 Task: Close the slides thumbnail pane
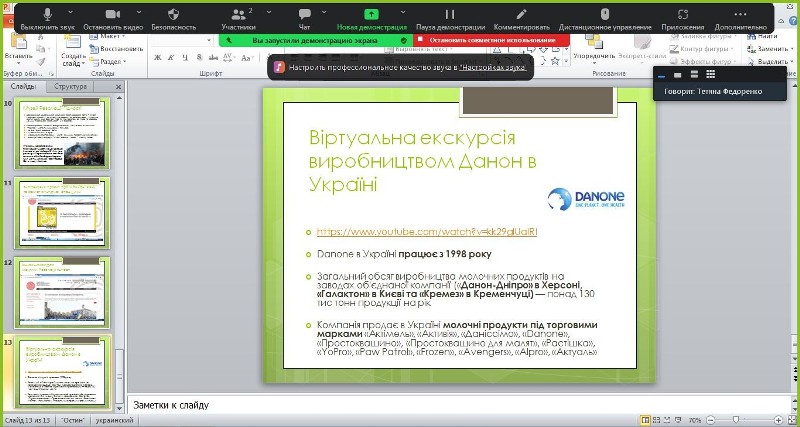[x=118, y=87]
